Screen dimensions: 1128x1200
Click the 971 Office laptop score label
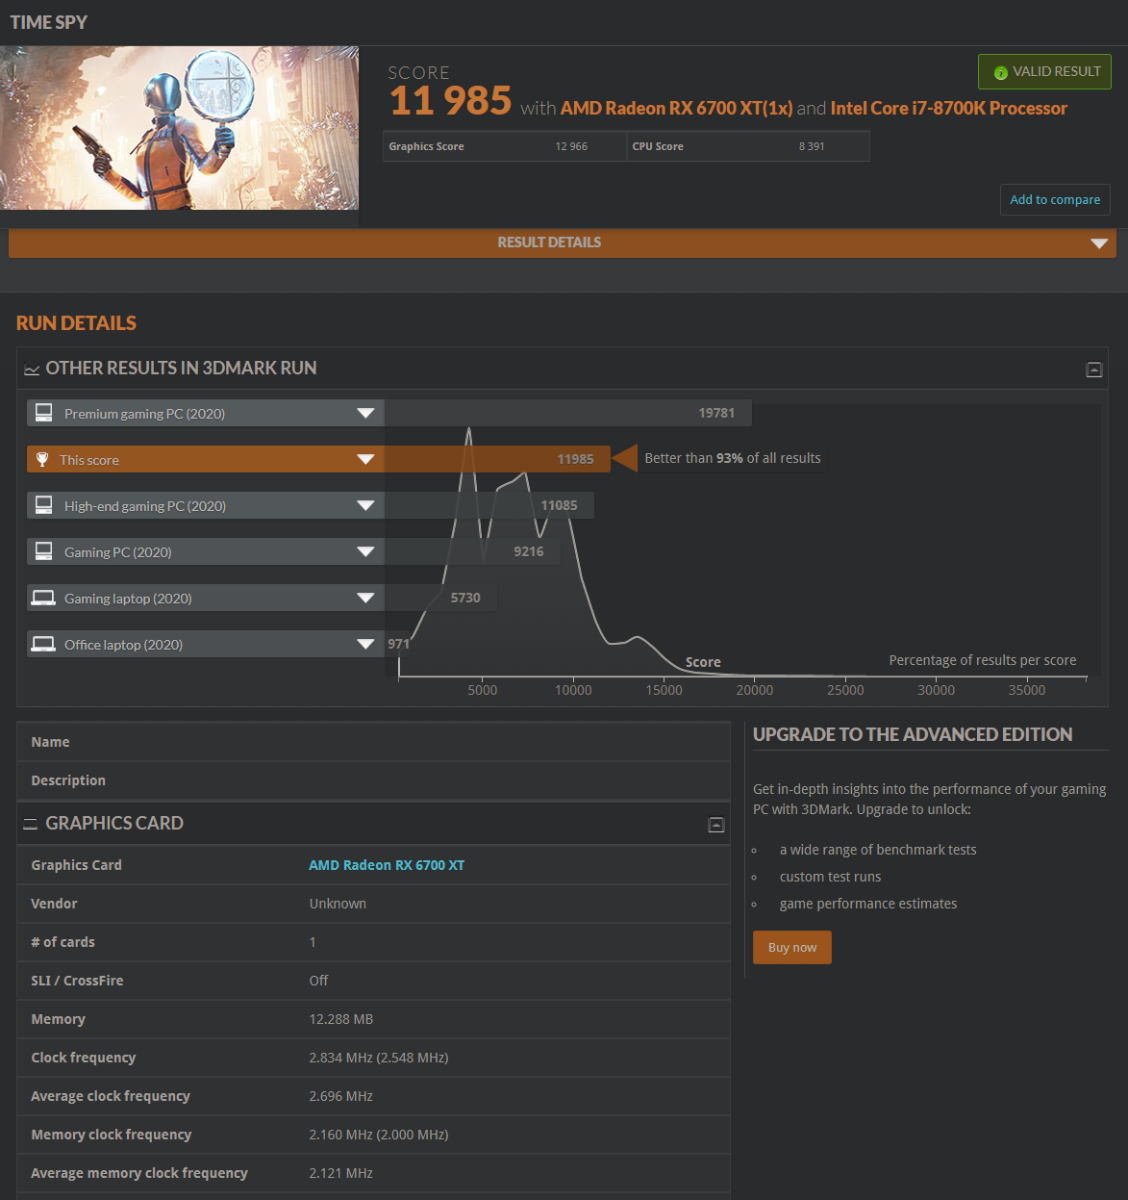coord(398,644)
